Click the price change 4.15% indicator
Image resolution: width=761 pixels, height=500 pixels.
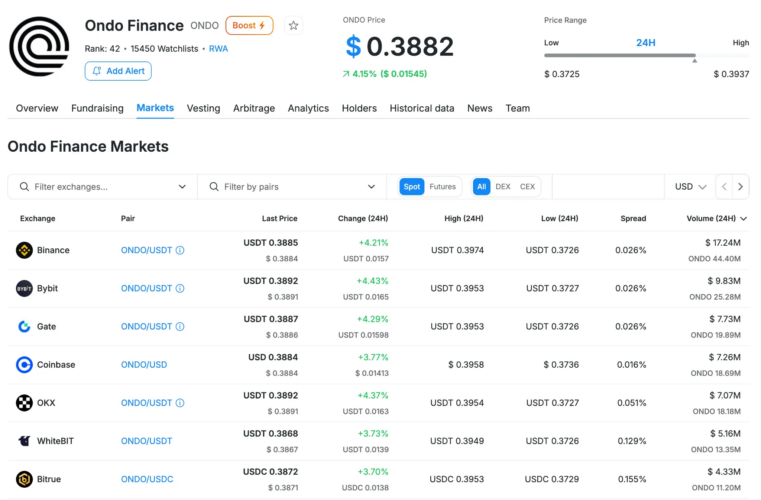point(385,74)
